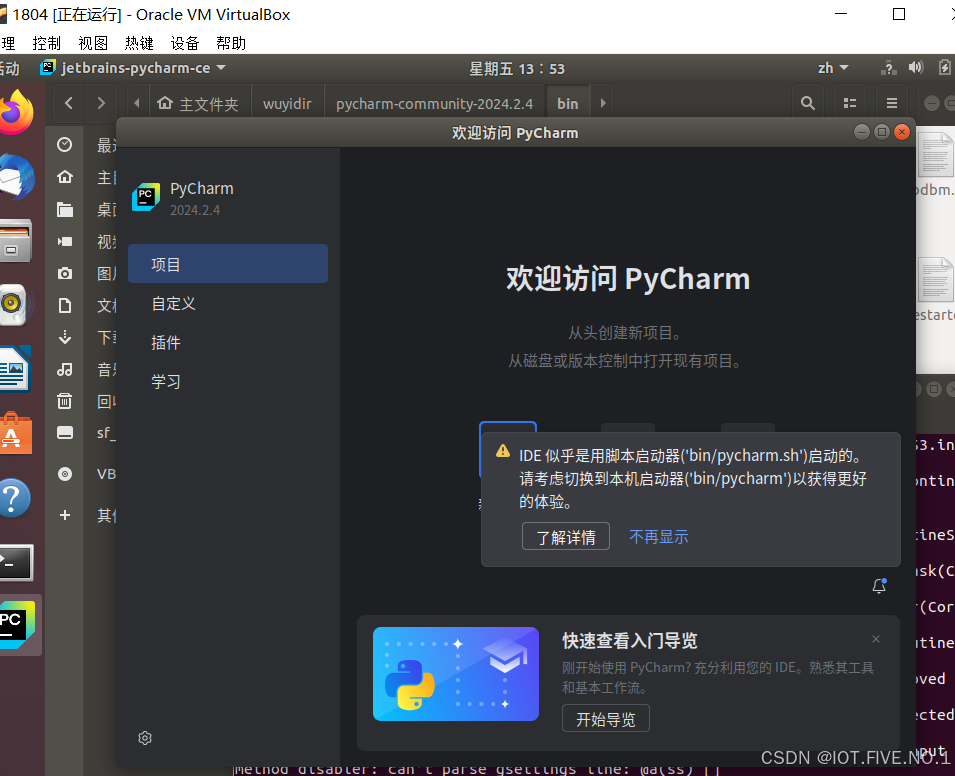The height and width of the screenshot is (776, 955).
Task: Click the 不再显示 link
Action: click(658, 537)
